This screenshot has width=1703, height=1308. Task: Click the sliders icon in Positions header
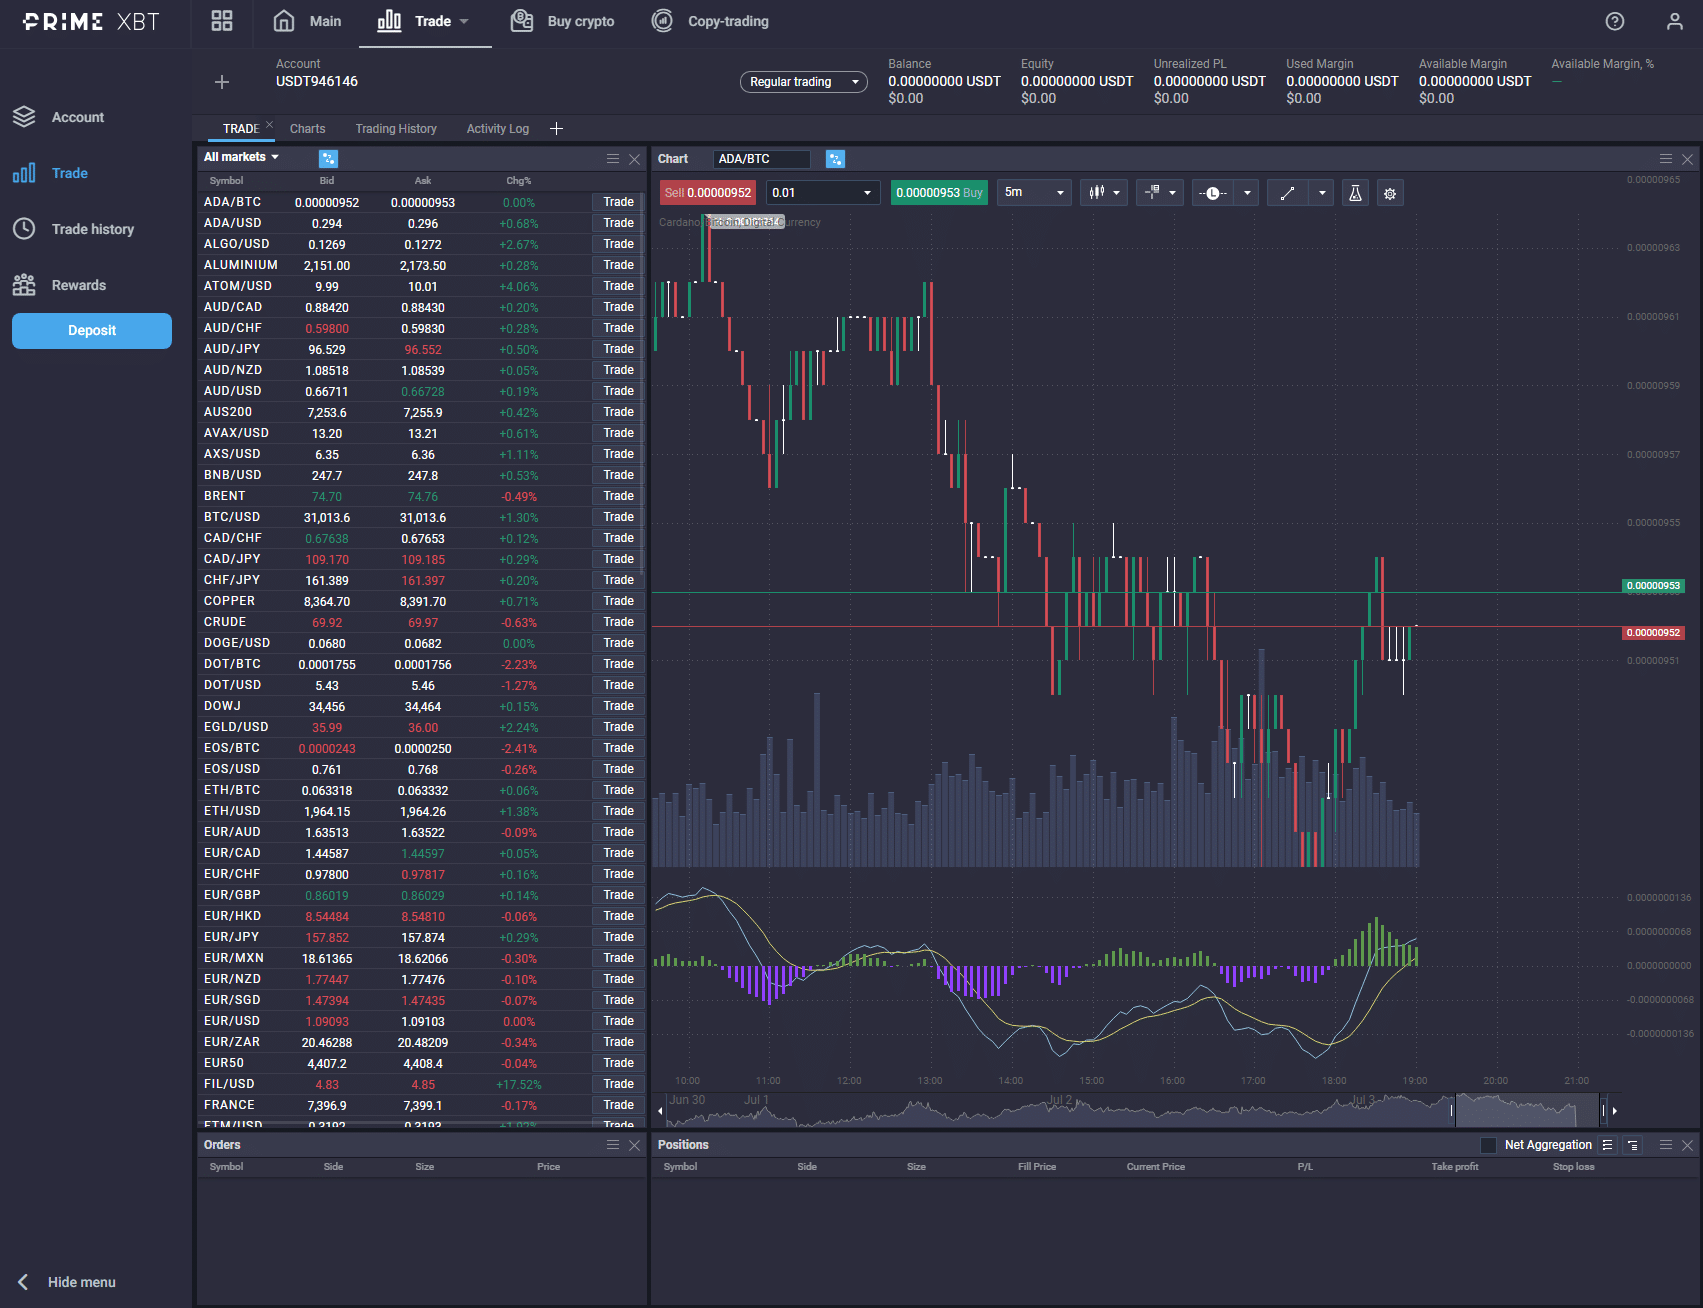tap(1607, 1145)
